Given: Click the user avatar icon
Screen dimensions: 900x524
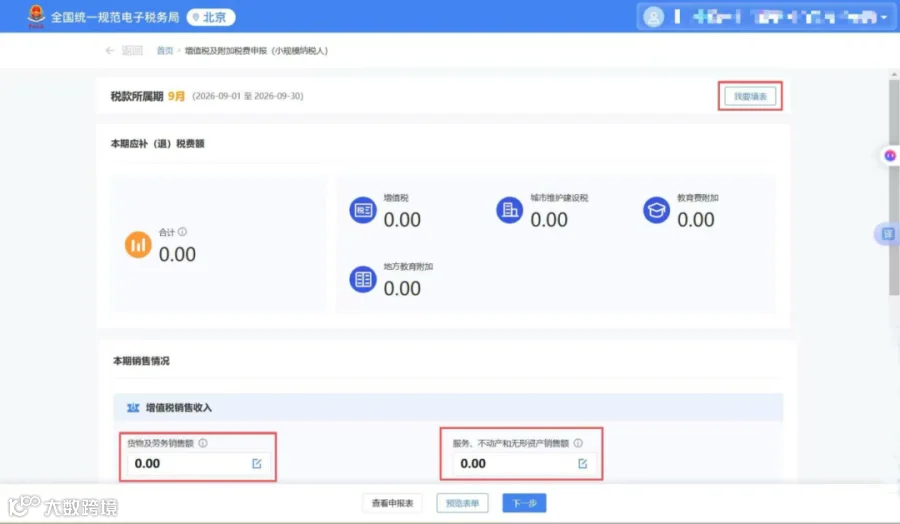Looking at the screenshot, I should coord(653,17).
